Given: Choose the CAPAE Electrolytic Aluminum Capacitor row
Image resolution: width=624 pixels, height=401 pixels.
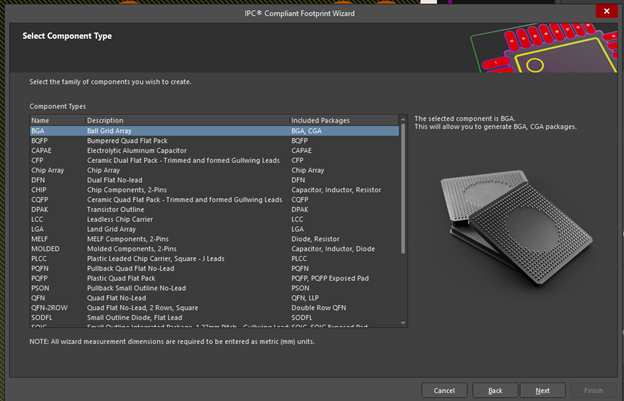Looking at the screenshot, I should [214, 150].
